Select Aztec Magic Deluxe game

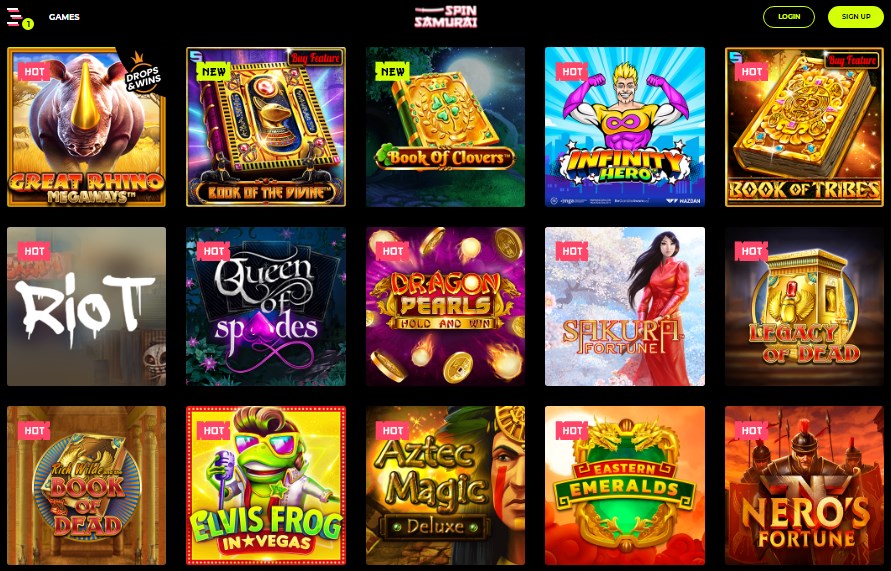point(446,485)
